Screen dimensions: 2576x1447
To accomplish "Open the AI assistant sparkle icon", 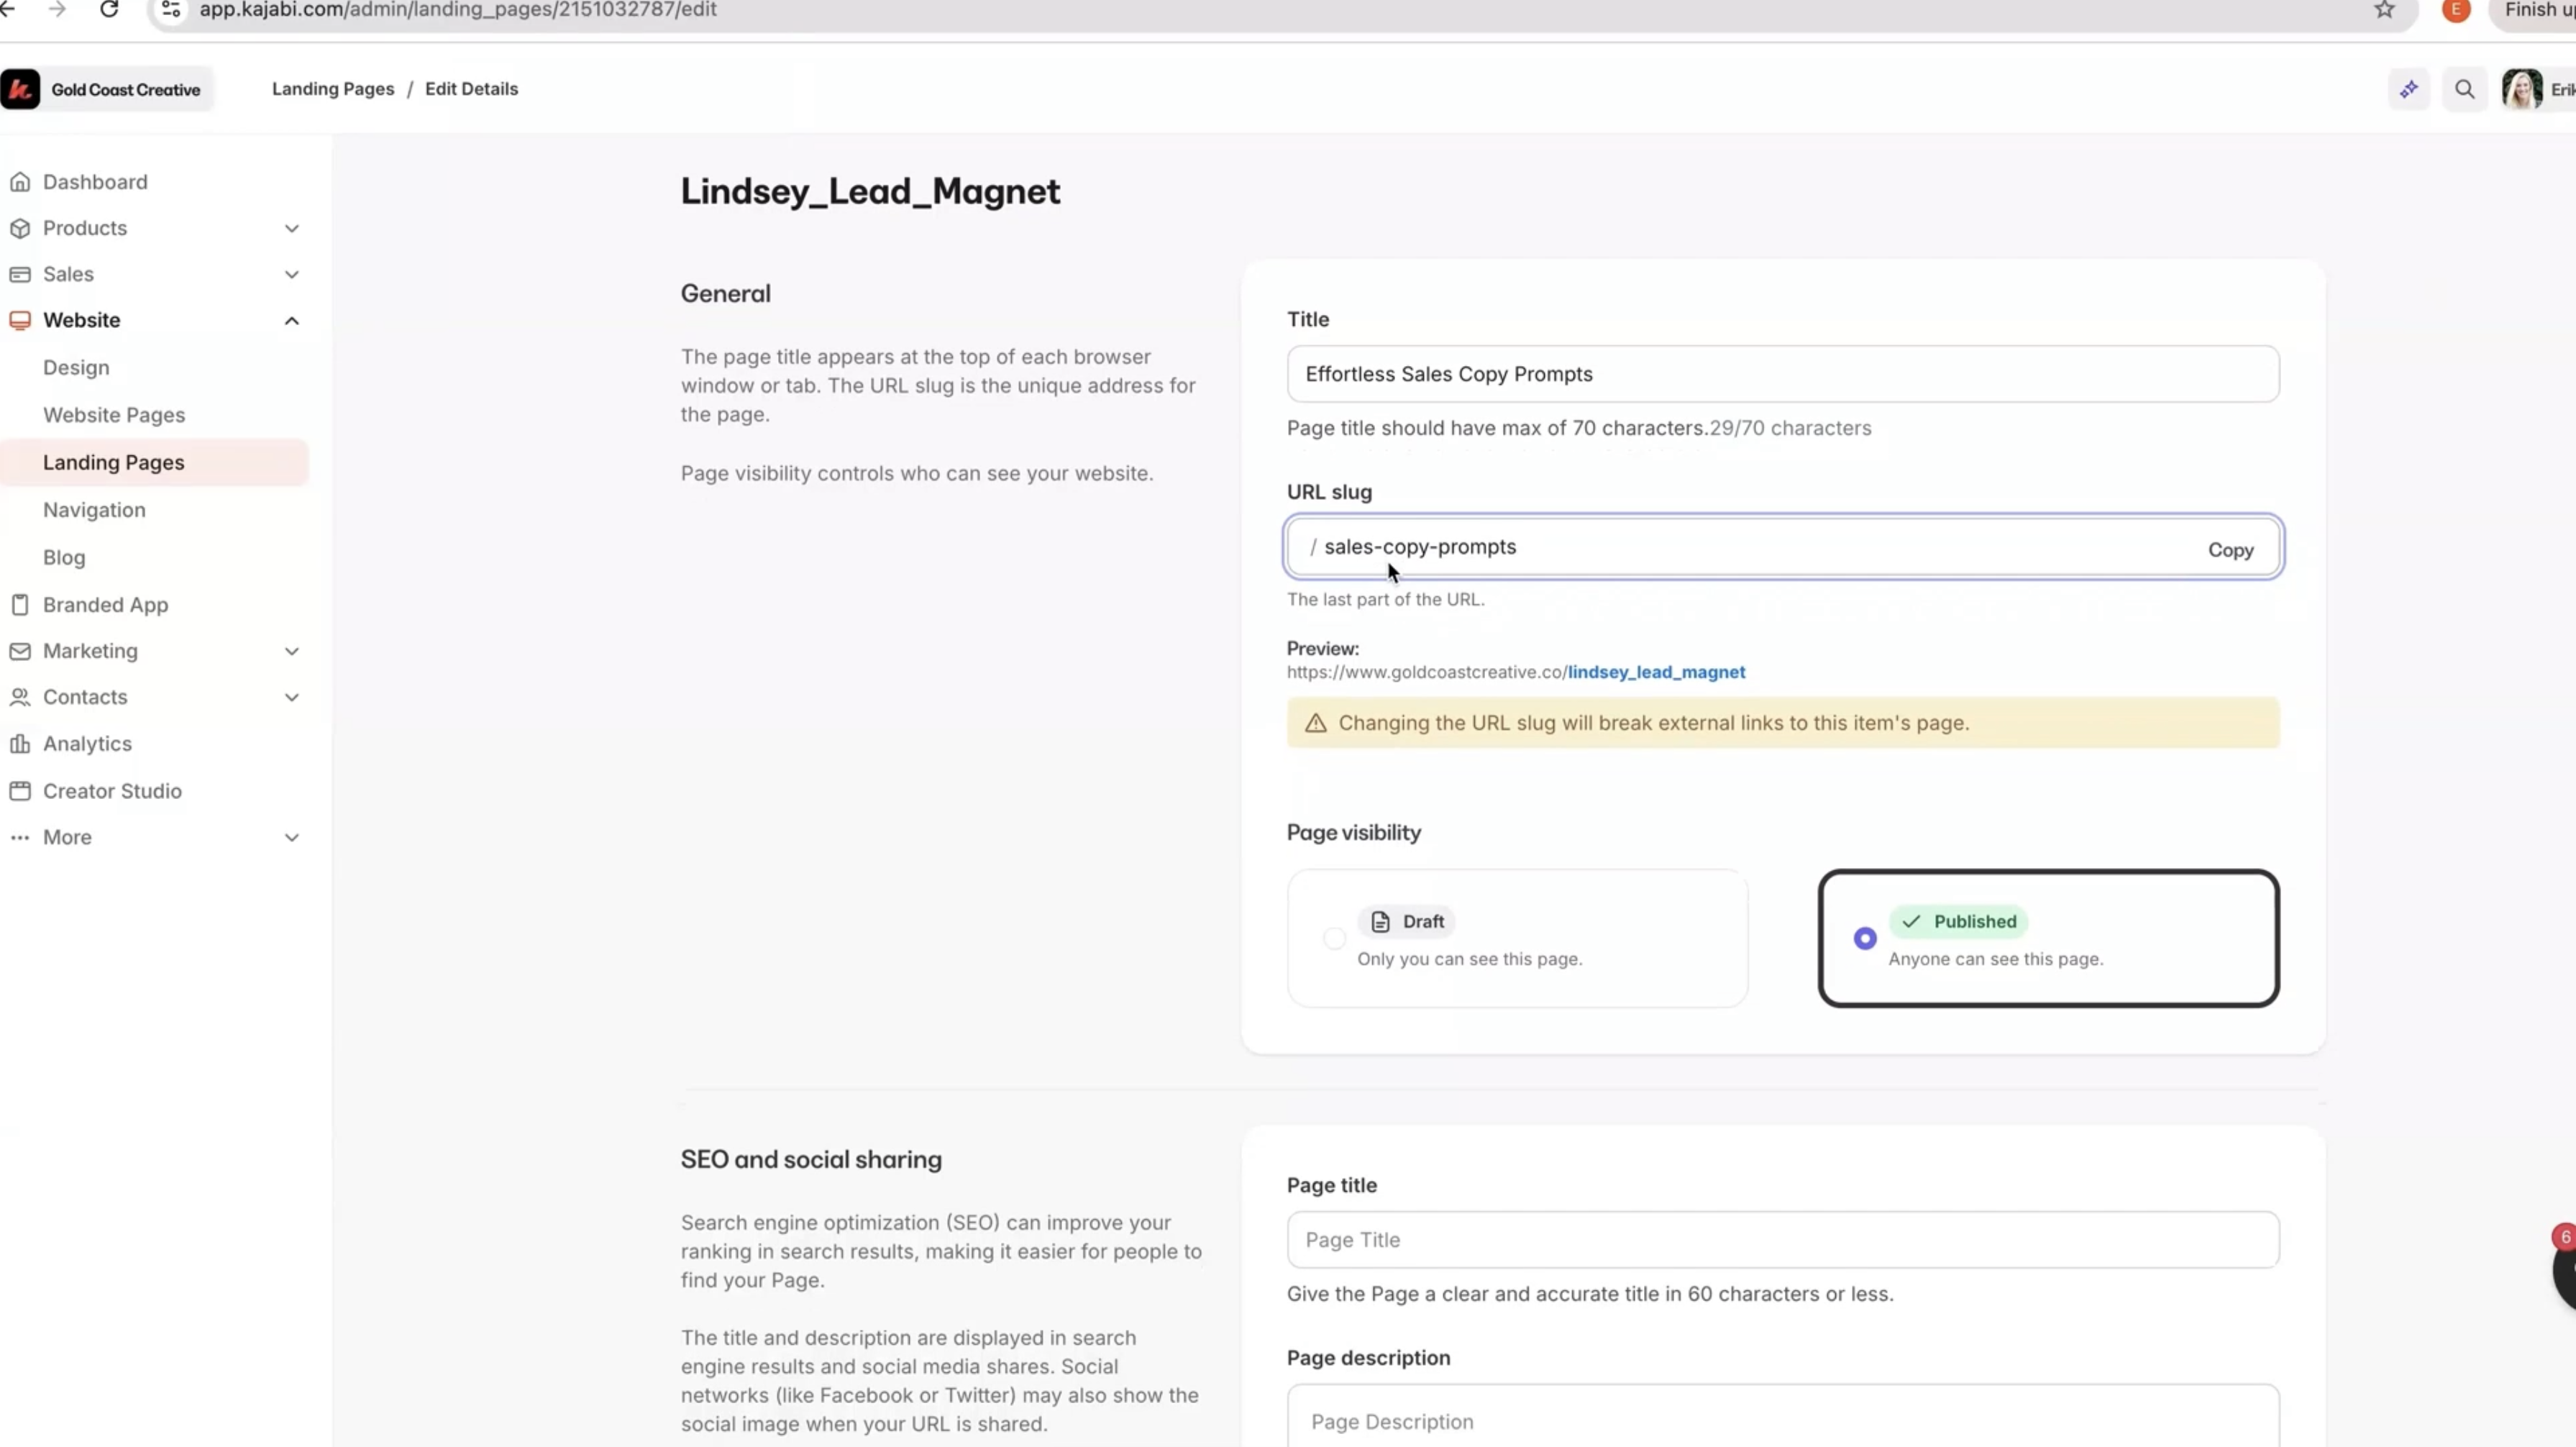I will click(2409, 90).
